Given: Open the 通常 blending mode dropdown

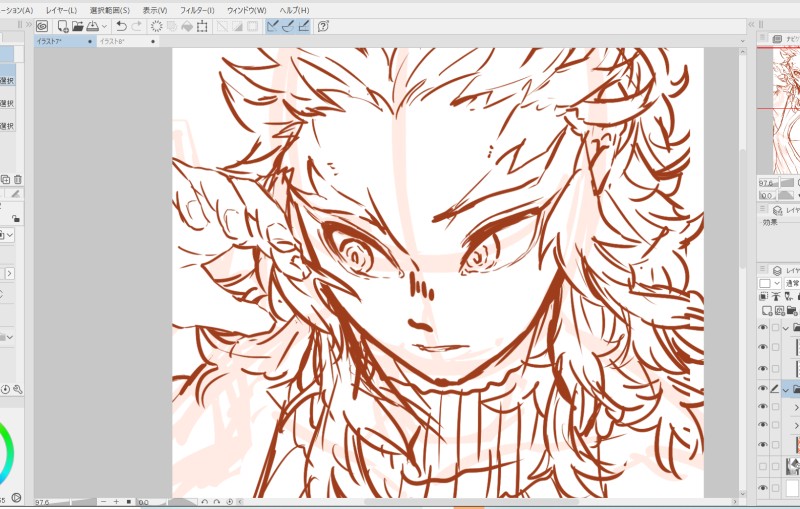Looking at the screenshot, I should point(792,283).
